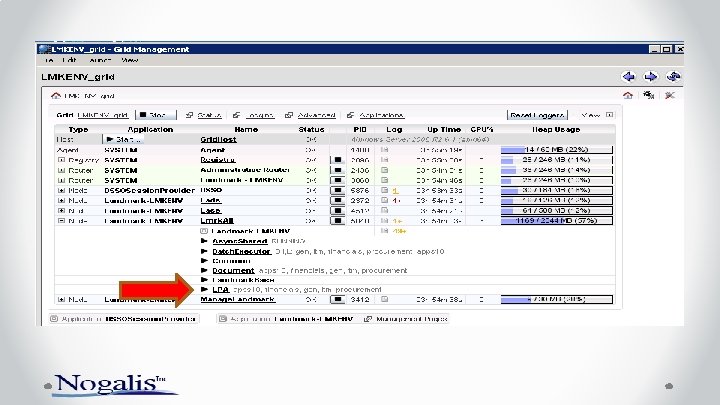
Task: Open the BatchExecutor module link
Action: coord(241,251)
